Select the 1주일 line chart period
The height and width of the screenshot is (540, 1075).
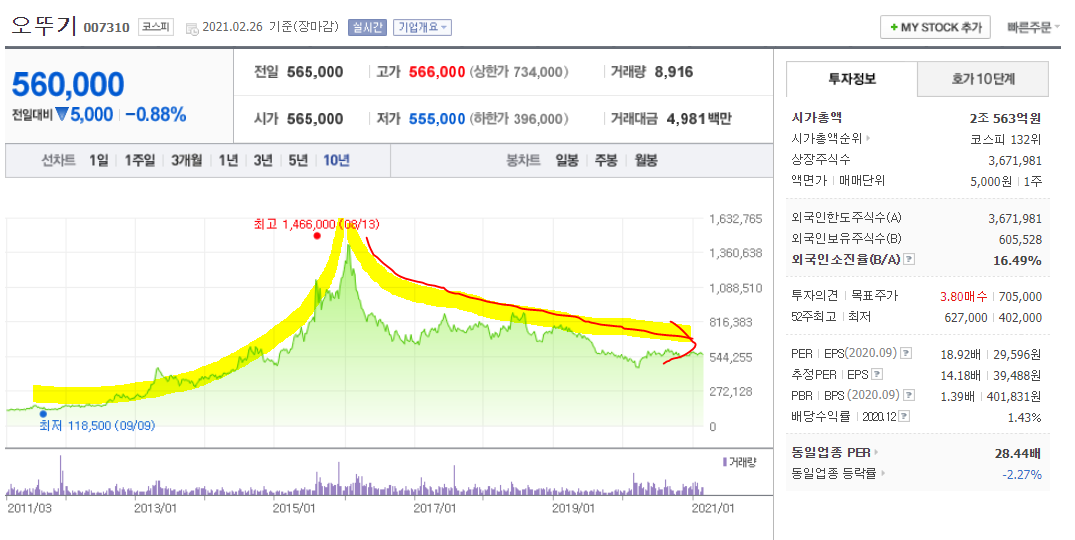coord(140,160)
